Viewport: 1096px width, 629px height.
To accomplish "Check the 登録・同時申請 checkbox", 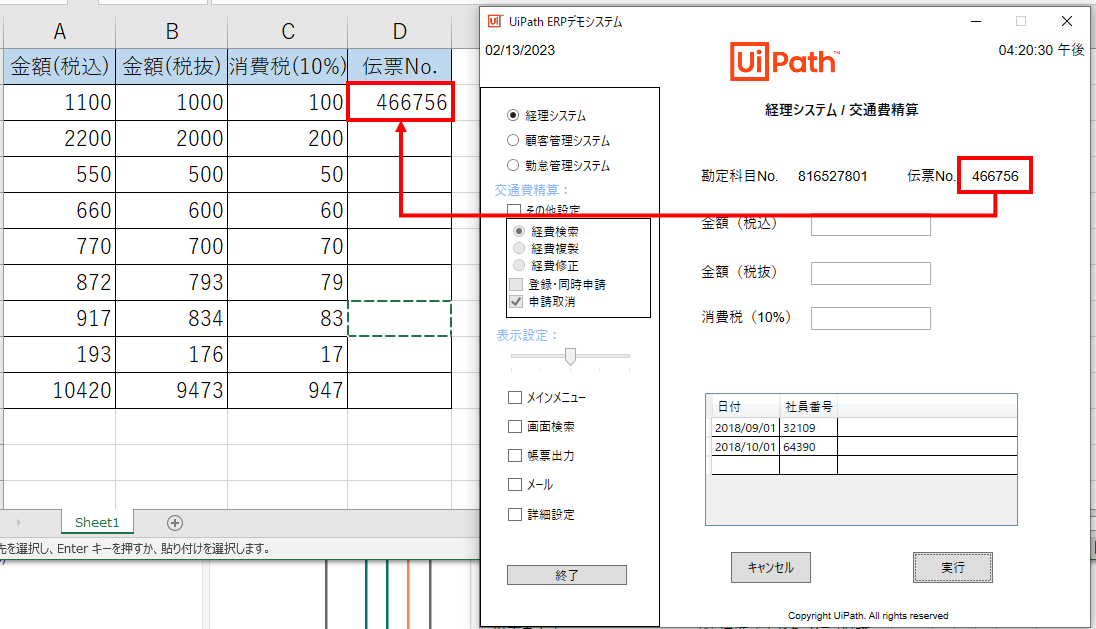I will (x=517, y=284).
